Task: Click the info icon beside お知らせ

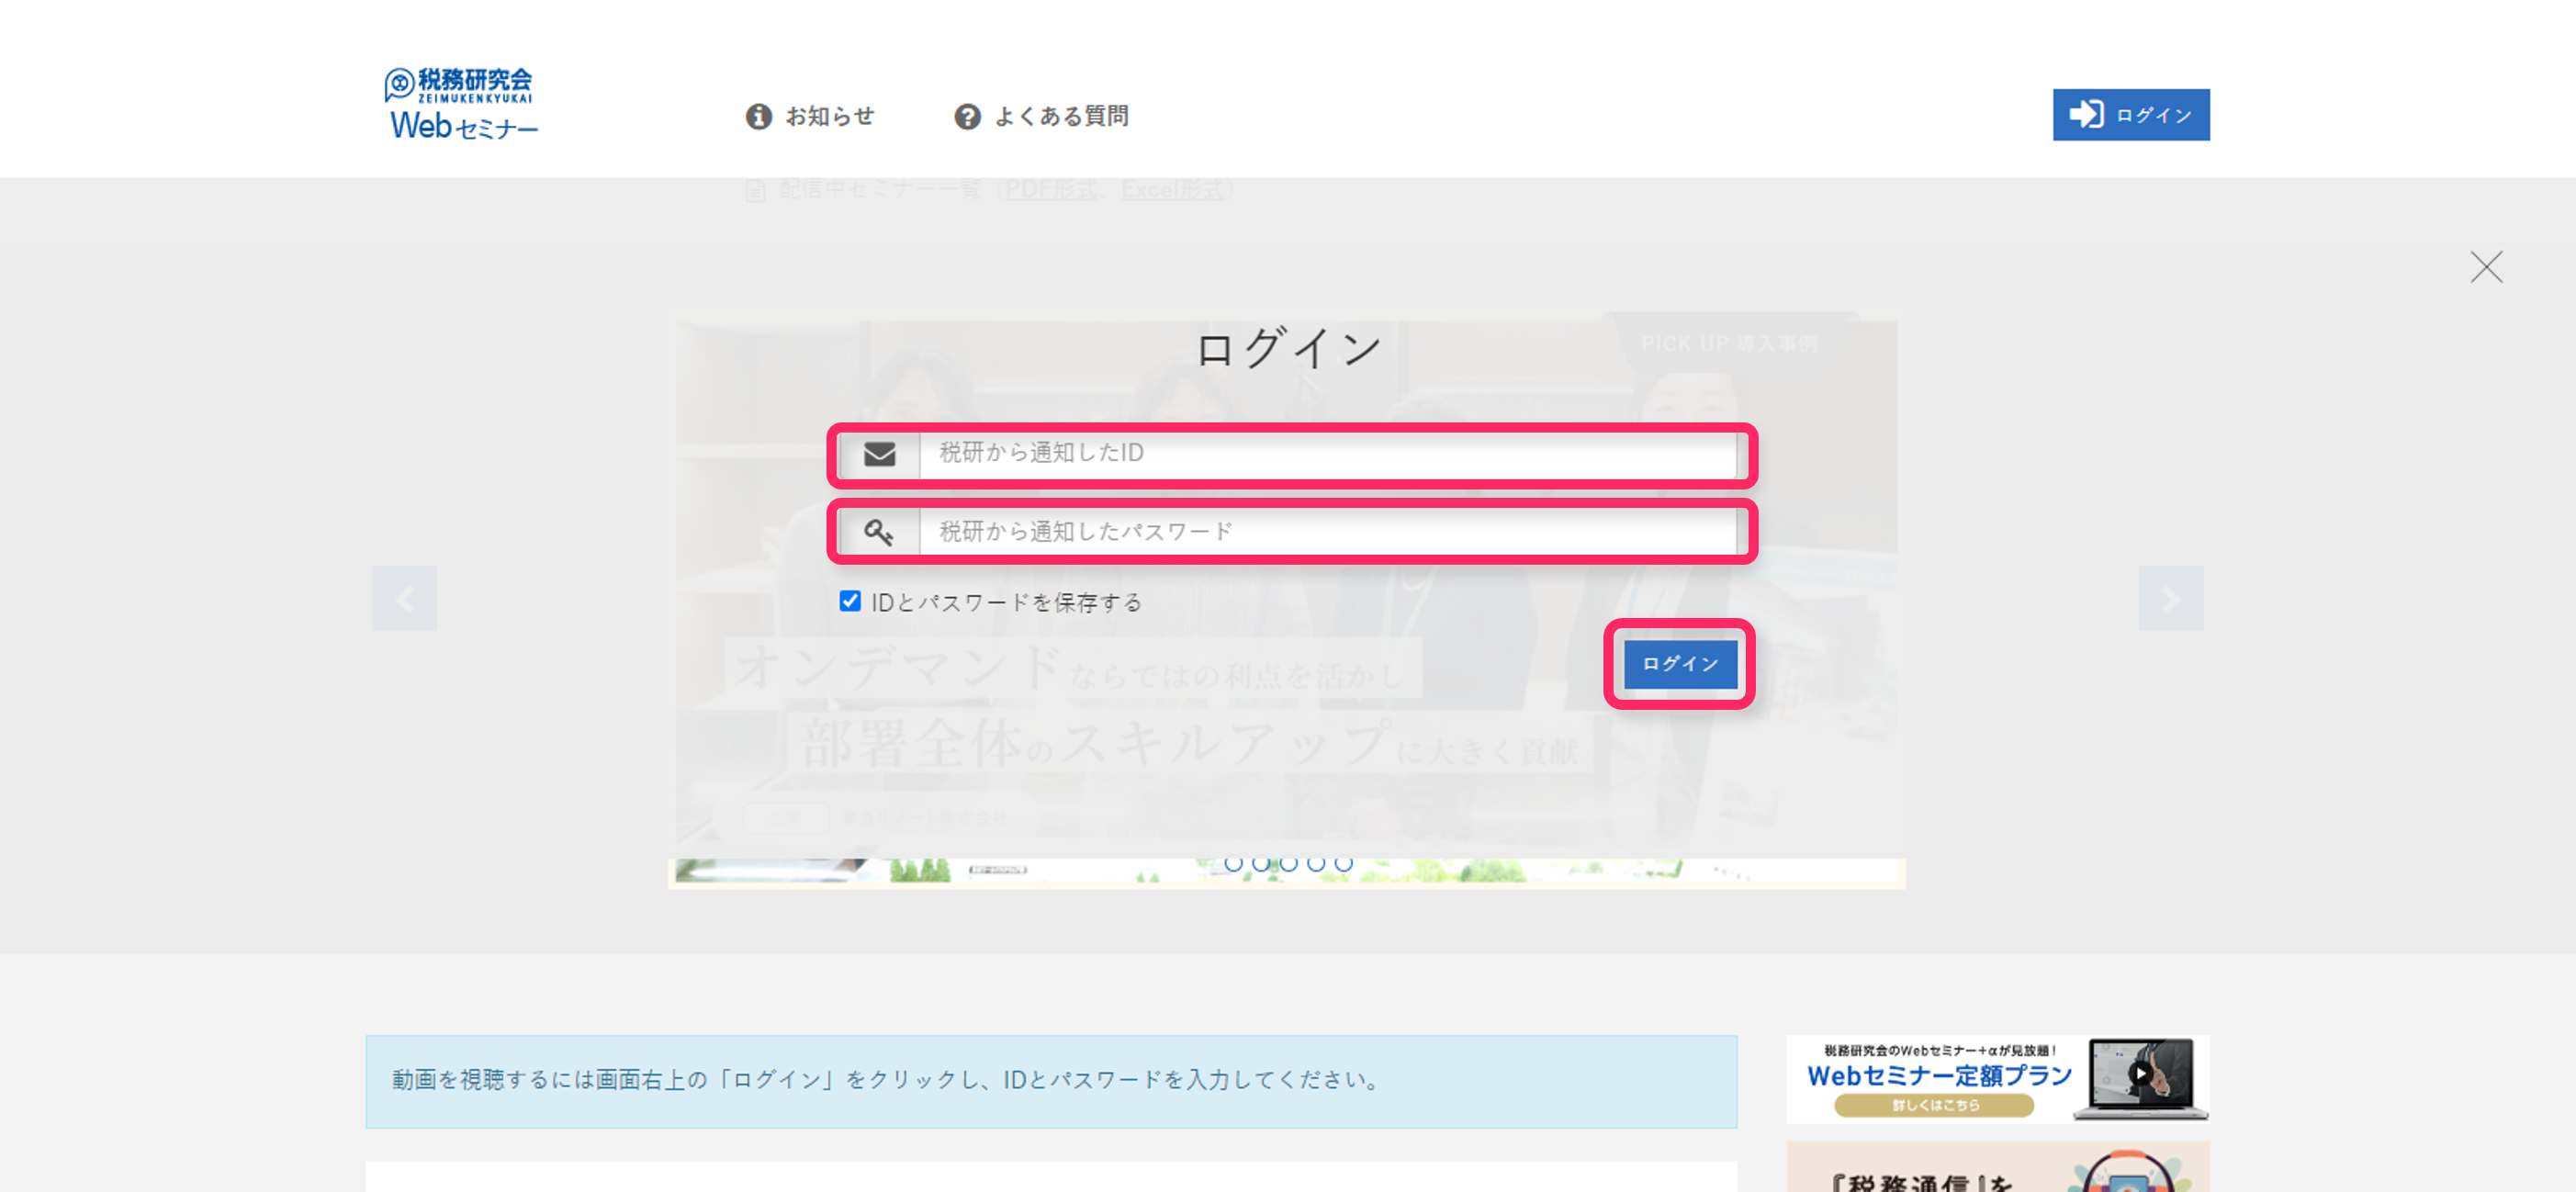Action: pos(759,116)
